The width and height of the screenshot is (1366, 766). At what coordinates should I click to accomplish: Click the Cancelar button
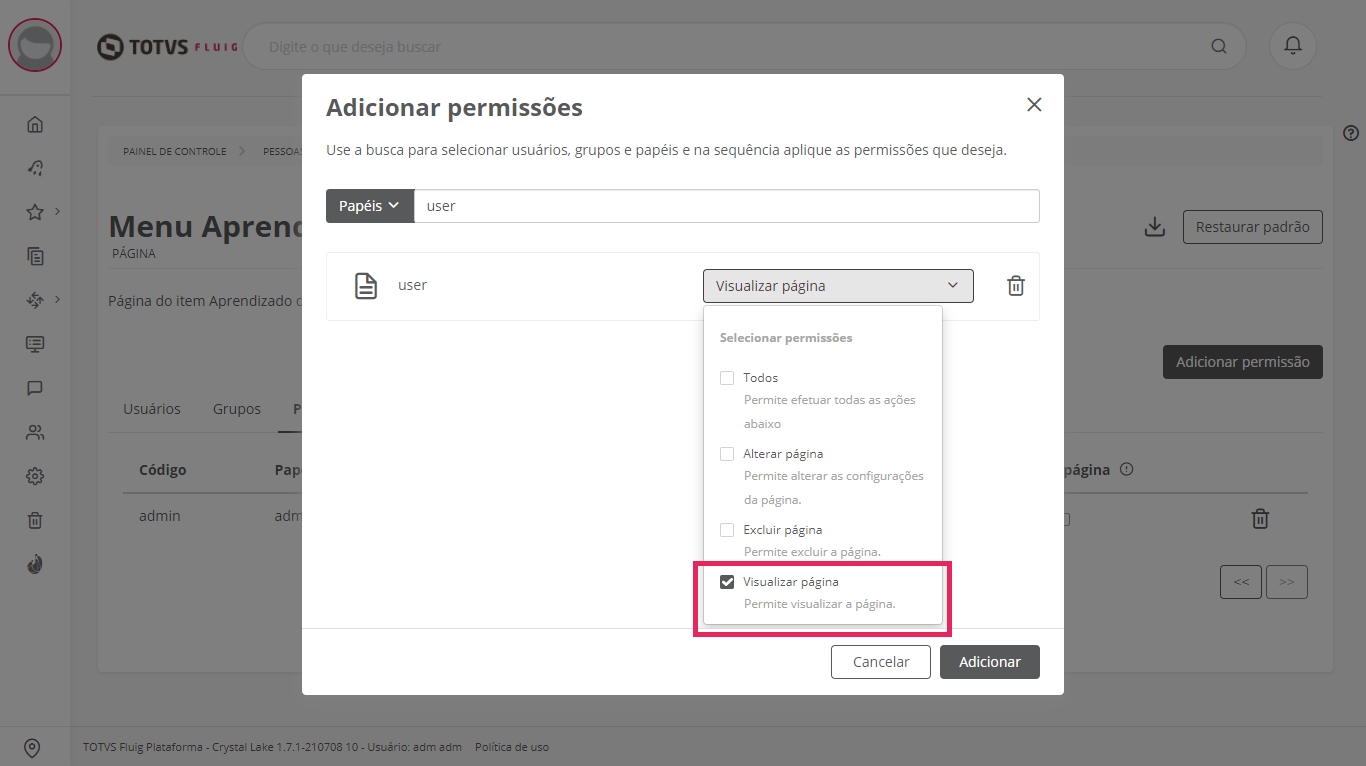click(880, 662)
